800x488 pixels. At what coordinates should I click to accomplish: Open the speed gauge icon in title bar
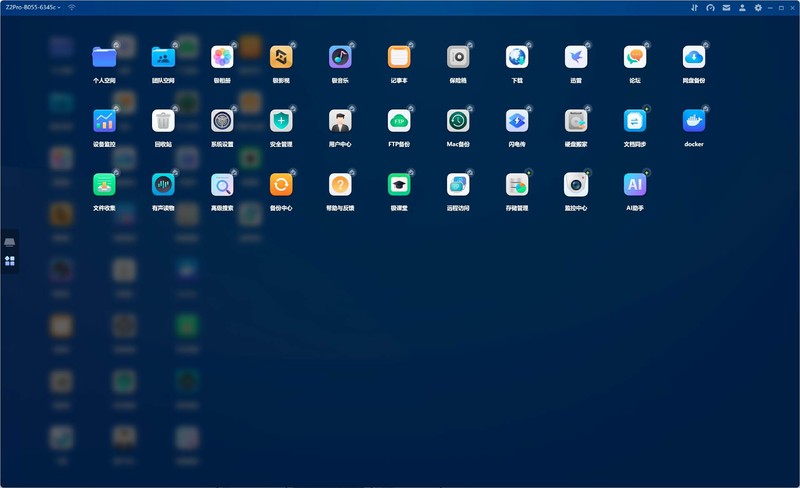(x=710, y=8)
